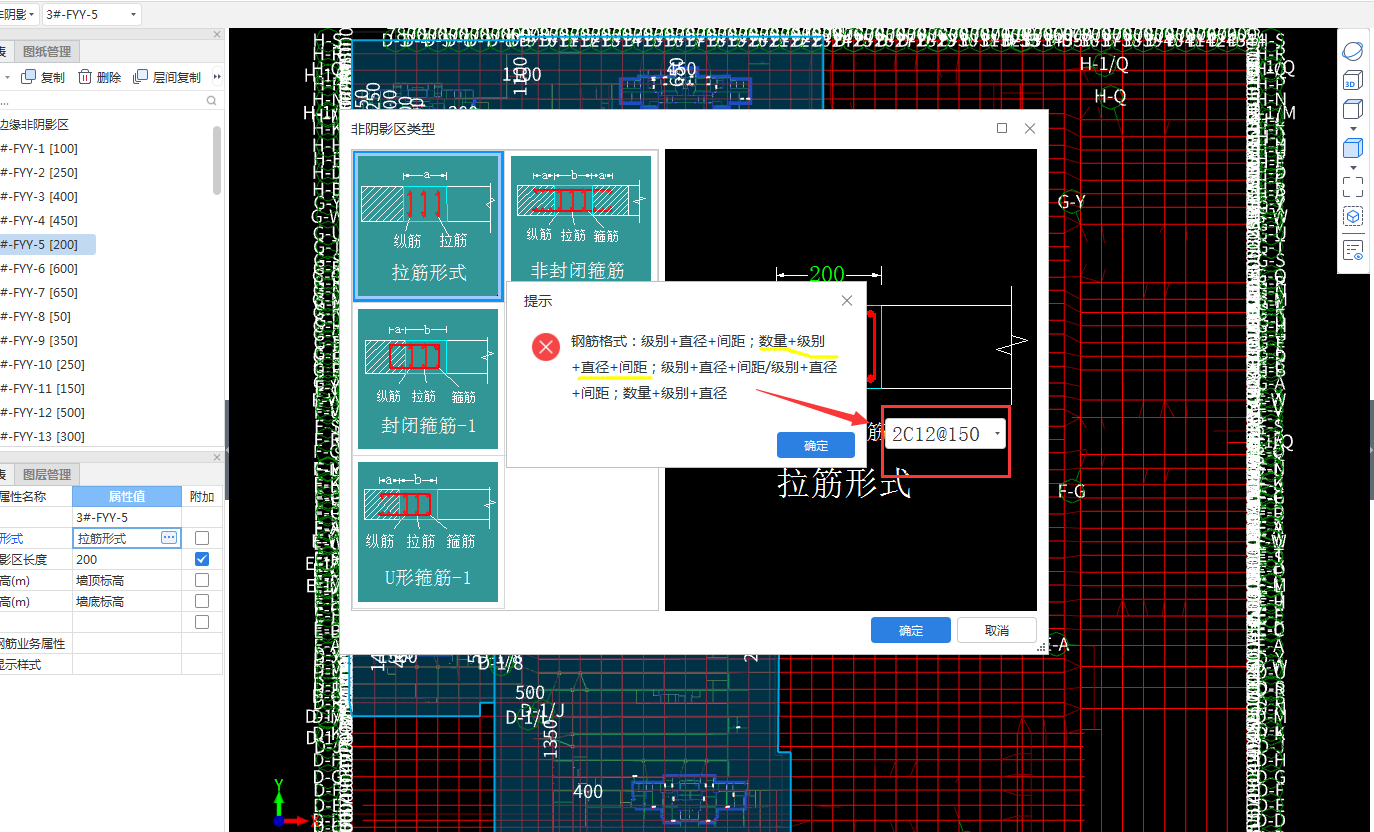Expand dropdown arrow below wireframe cube icon
This screenshot has height=832, width=1374.
coord(1353,129)
